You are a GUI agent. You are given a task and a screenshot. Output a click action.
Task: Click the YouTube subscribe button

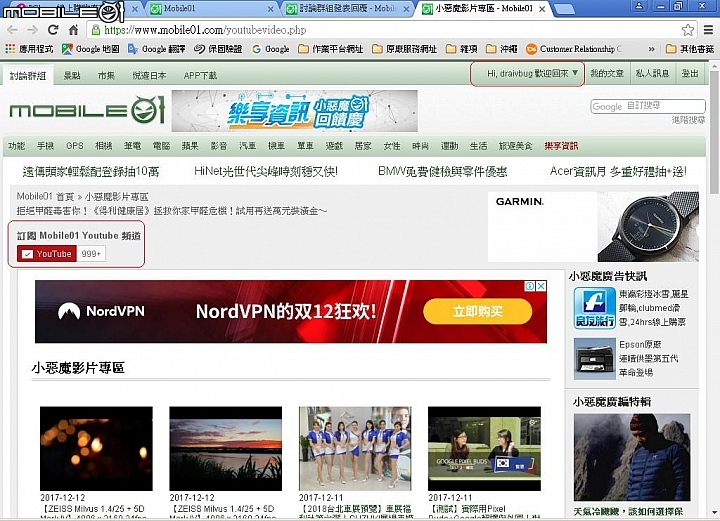(x=47, y=254)
